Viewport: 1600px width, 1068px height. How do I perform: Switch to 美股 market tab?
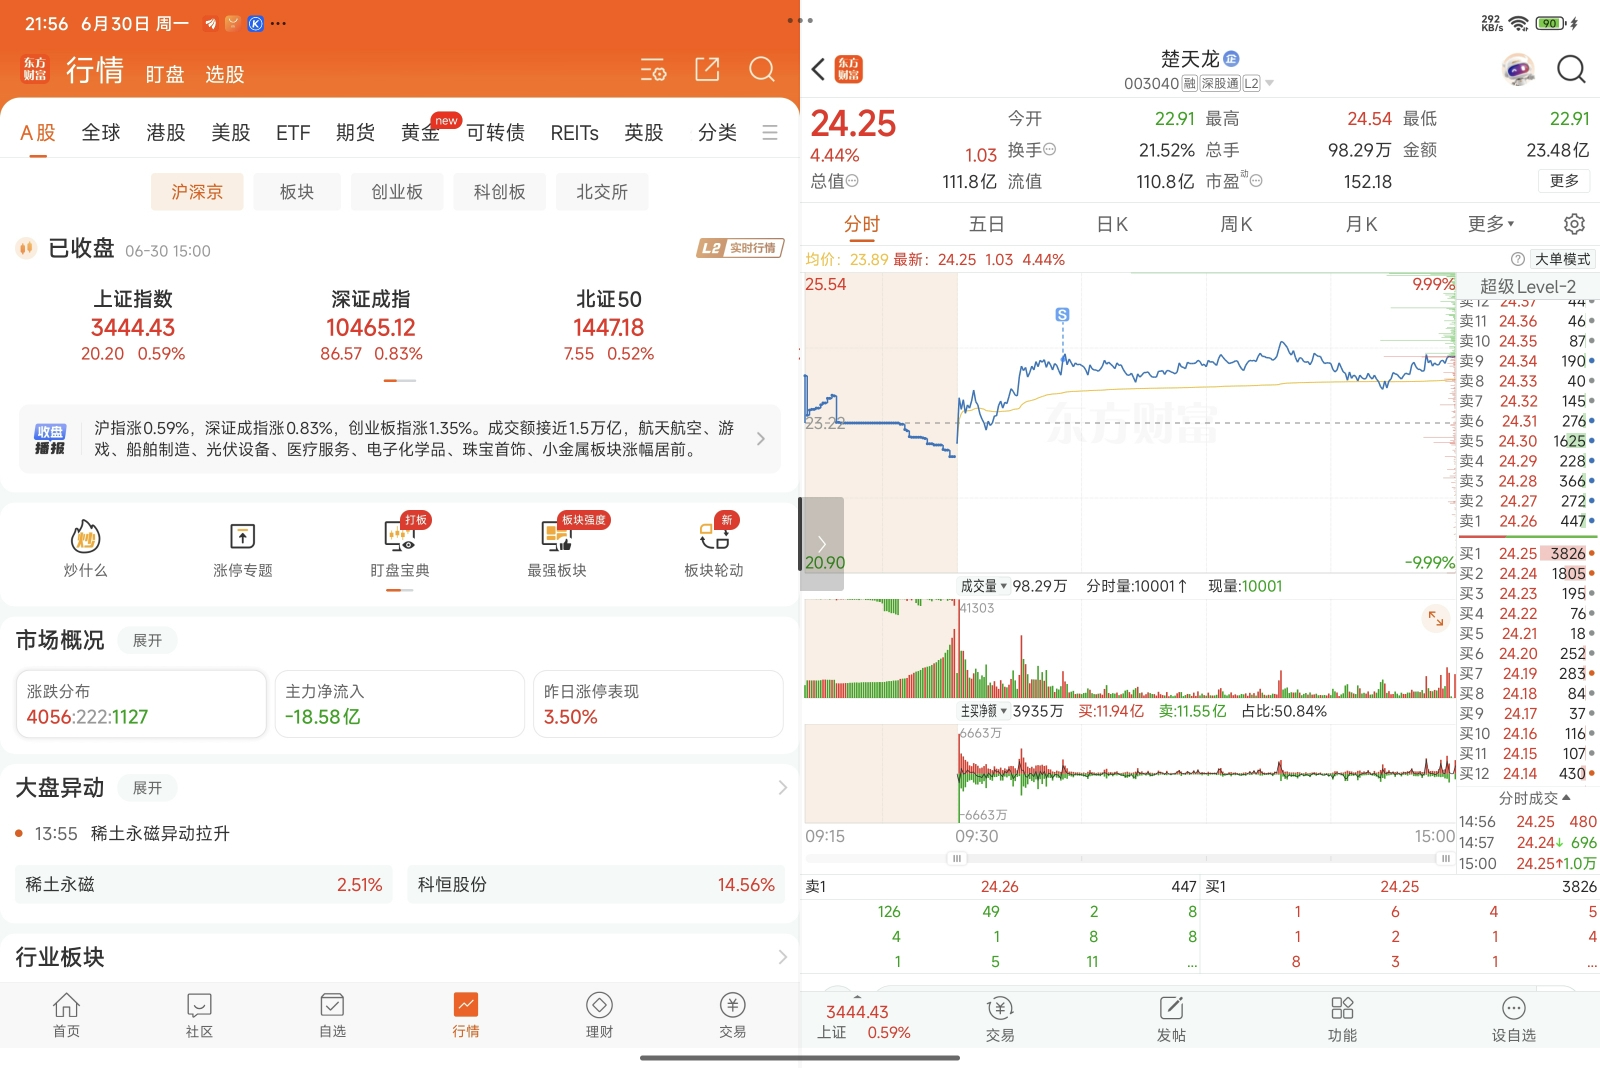pyautogui.click(x=231, y=133)
